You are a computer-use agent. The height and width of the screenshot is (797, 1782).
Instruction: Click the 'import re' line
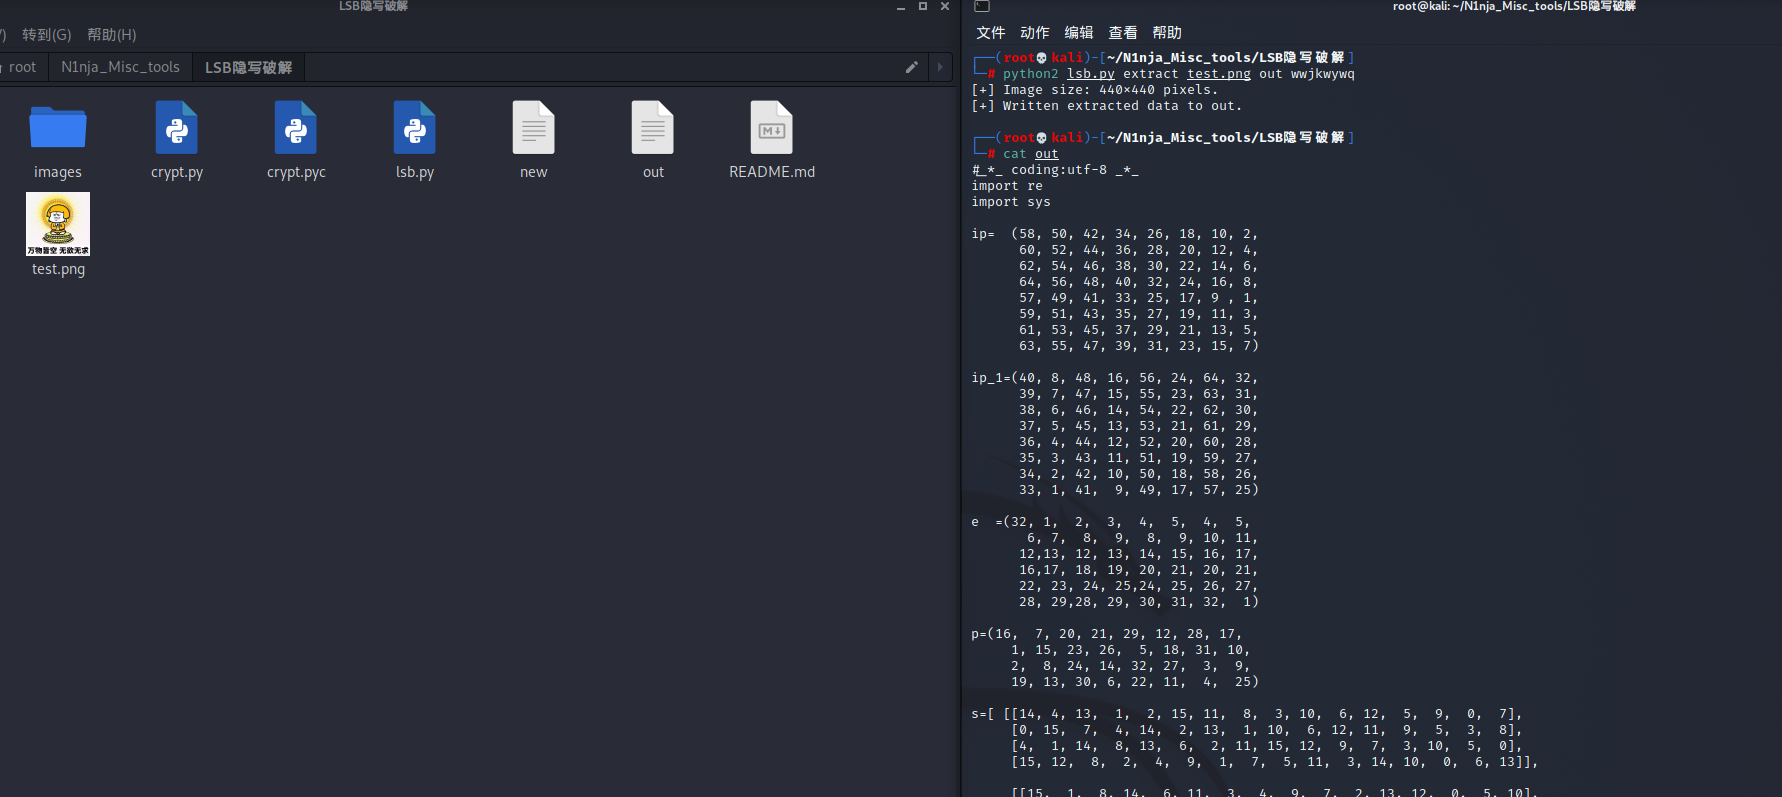(x=1007, y=186)
